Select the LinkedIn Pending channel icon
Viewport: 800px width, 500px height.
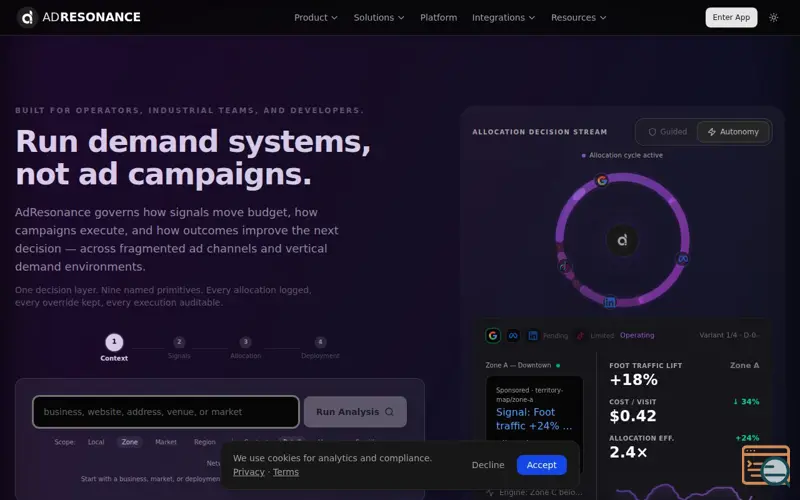(x=533, y=335)
